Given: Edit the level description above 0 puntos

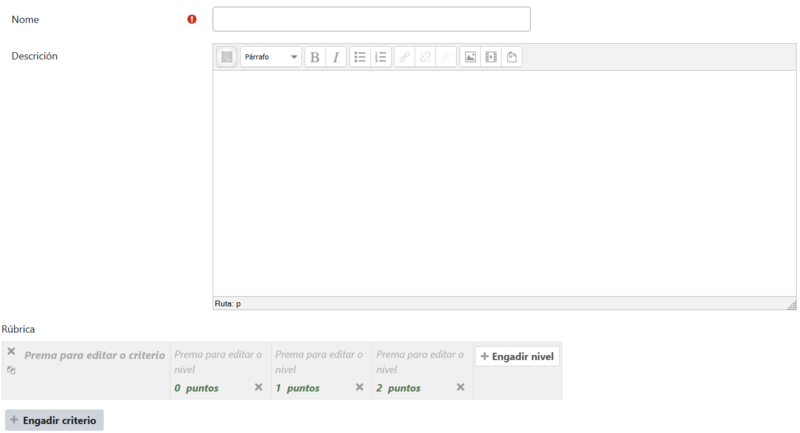Looking at the screenshot, I should pyautogui.click(x=218, y=362).
